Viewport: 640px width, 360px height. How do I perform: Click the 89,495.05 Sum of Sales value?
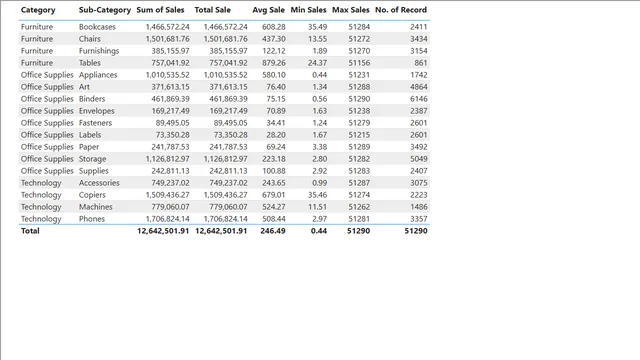point(172,123)
